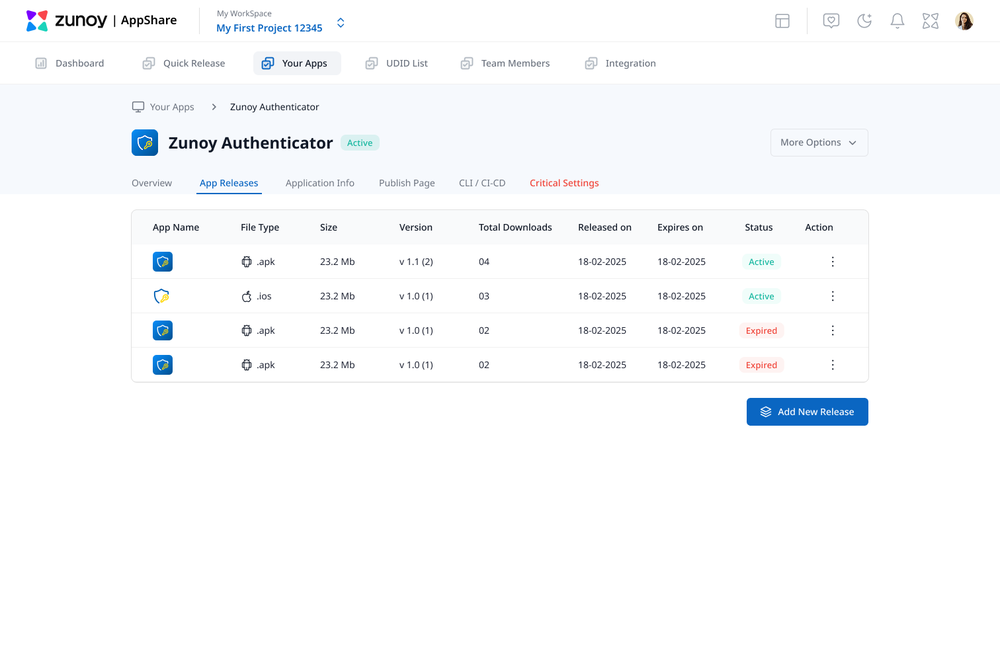Select Your Apps in navigation
Viewport: 1000px width, 649px height.
297,63
